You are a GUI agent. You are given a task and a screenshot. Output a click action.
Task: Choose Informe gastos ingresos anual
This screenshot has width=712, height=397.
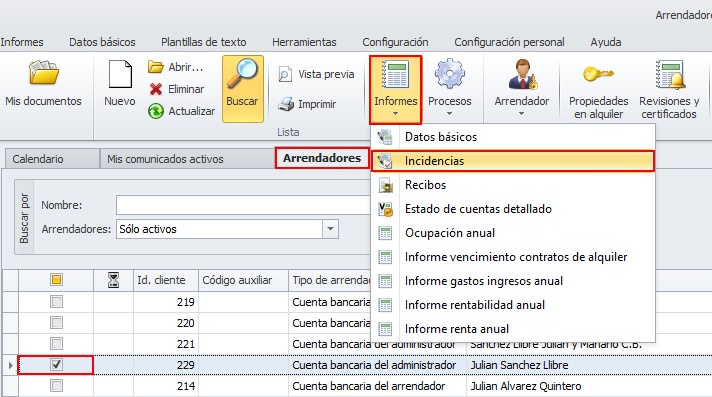513,281
